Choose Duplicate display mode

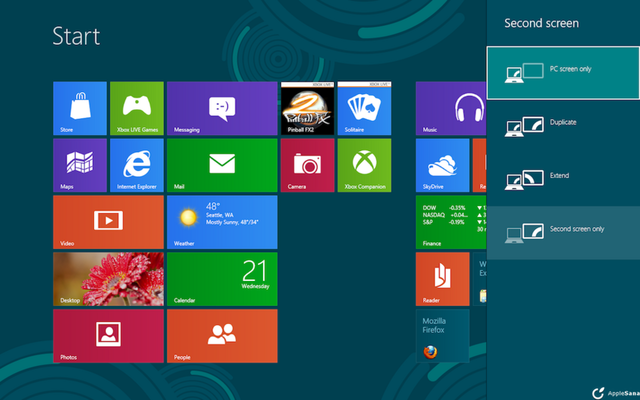(x=563, y=127)
